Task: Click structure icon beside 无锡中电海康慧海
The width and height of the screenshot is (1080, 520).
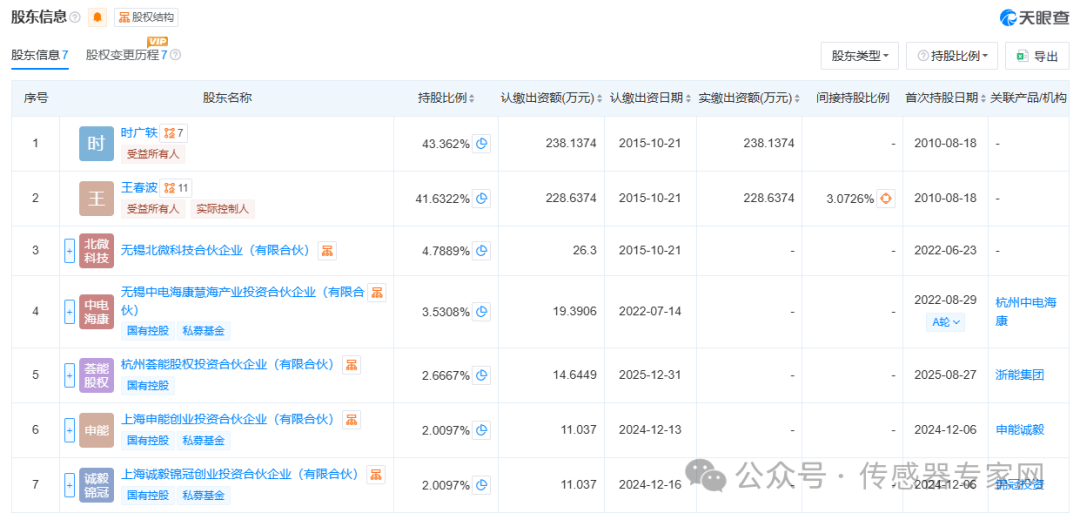Action: point(377,293)
